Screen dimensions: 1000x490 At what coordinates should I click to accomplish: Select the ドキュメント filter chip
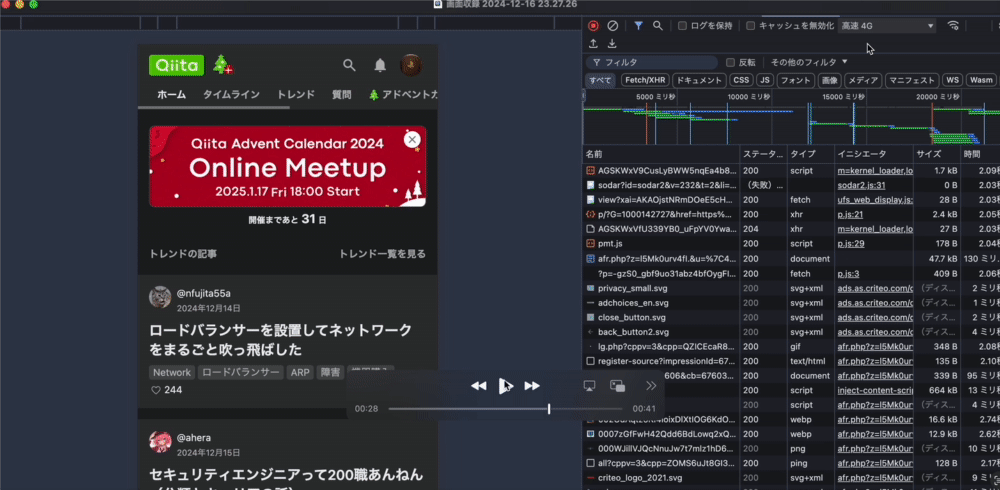pos(699,80)
